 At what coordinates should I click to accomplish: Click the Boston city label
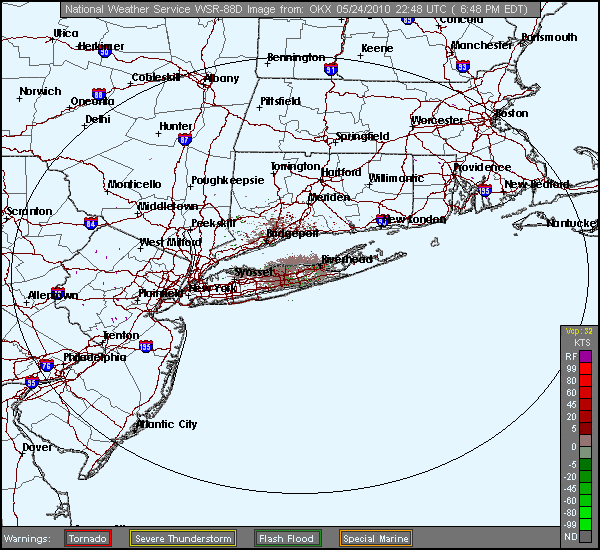tap(512, 113)
